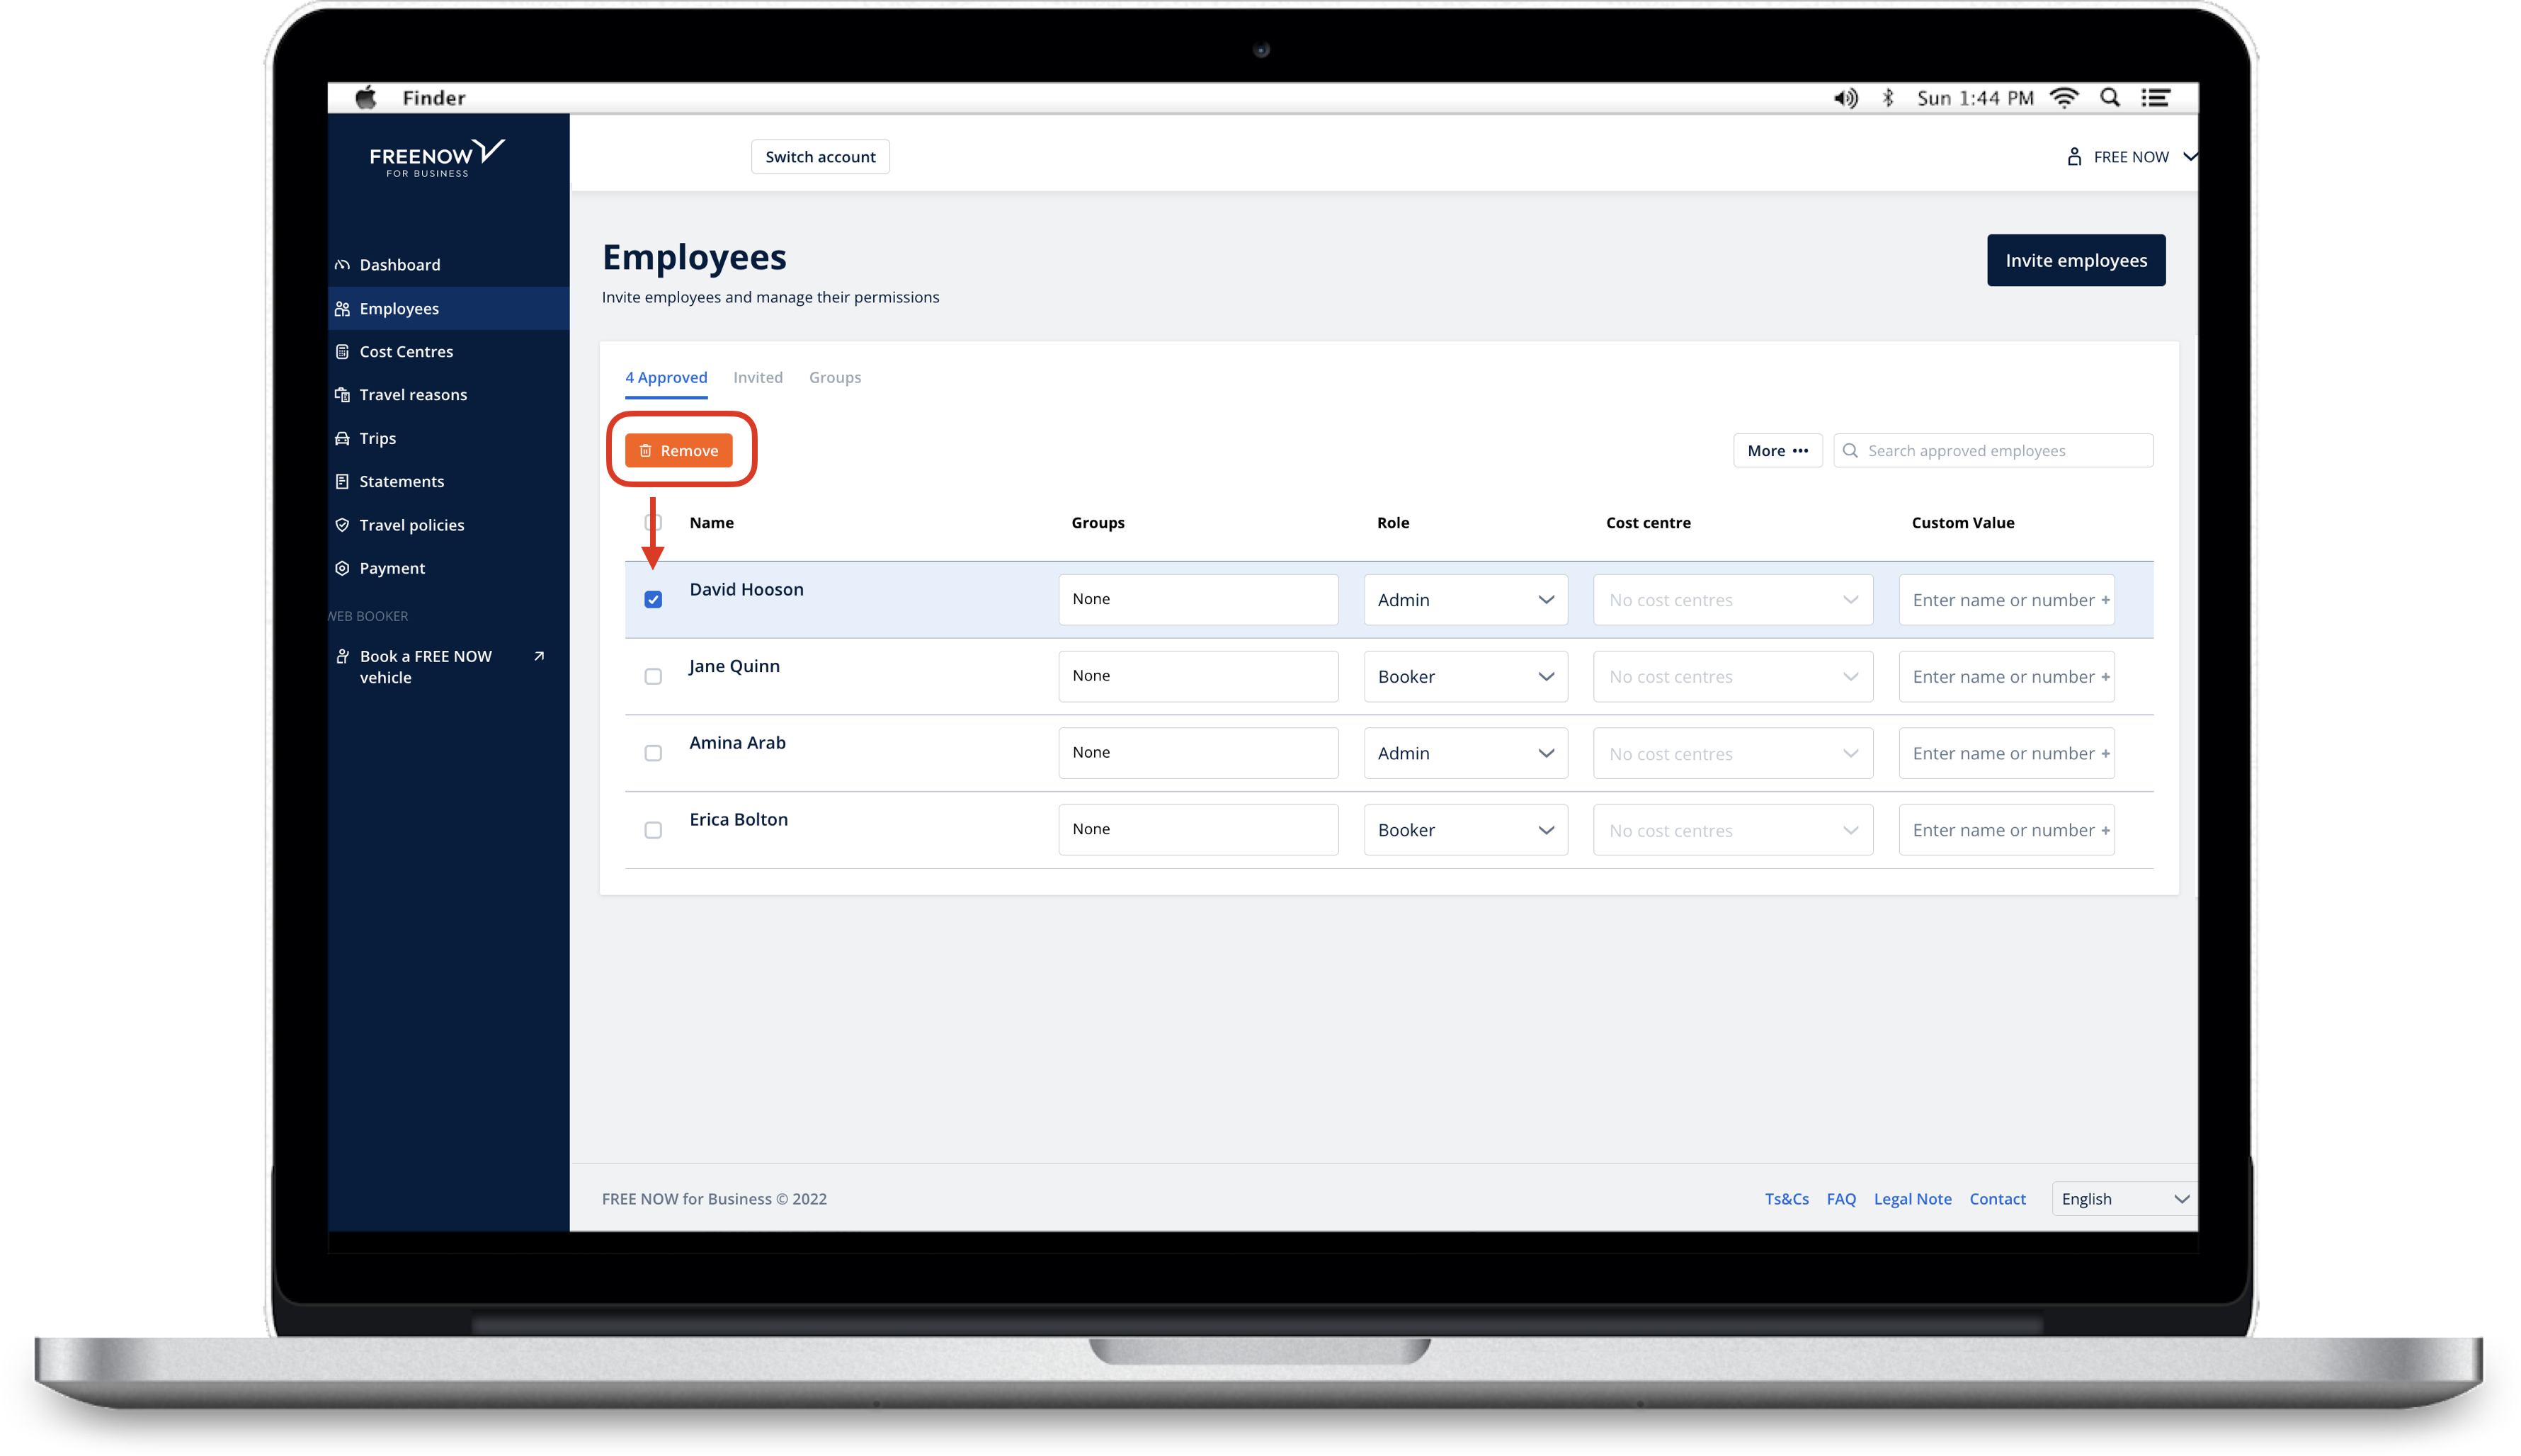Image resolution: width=2521 pixels, height=1456 pixels.
Task: Expand Amina Arab's cost centre dropdown
Action: (1733, 754)
